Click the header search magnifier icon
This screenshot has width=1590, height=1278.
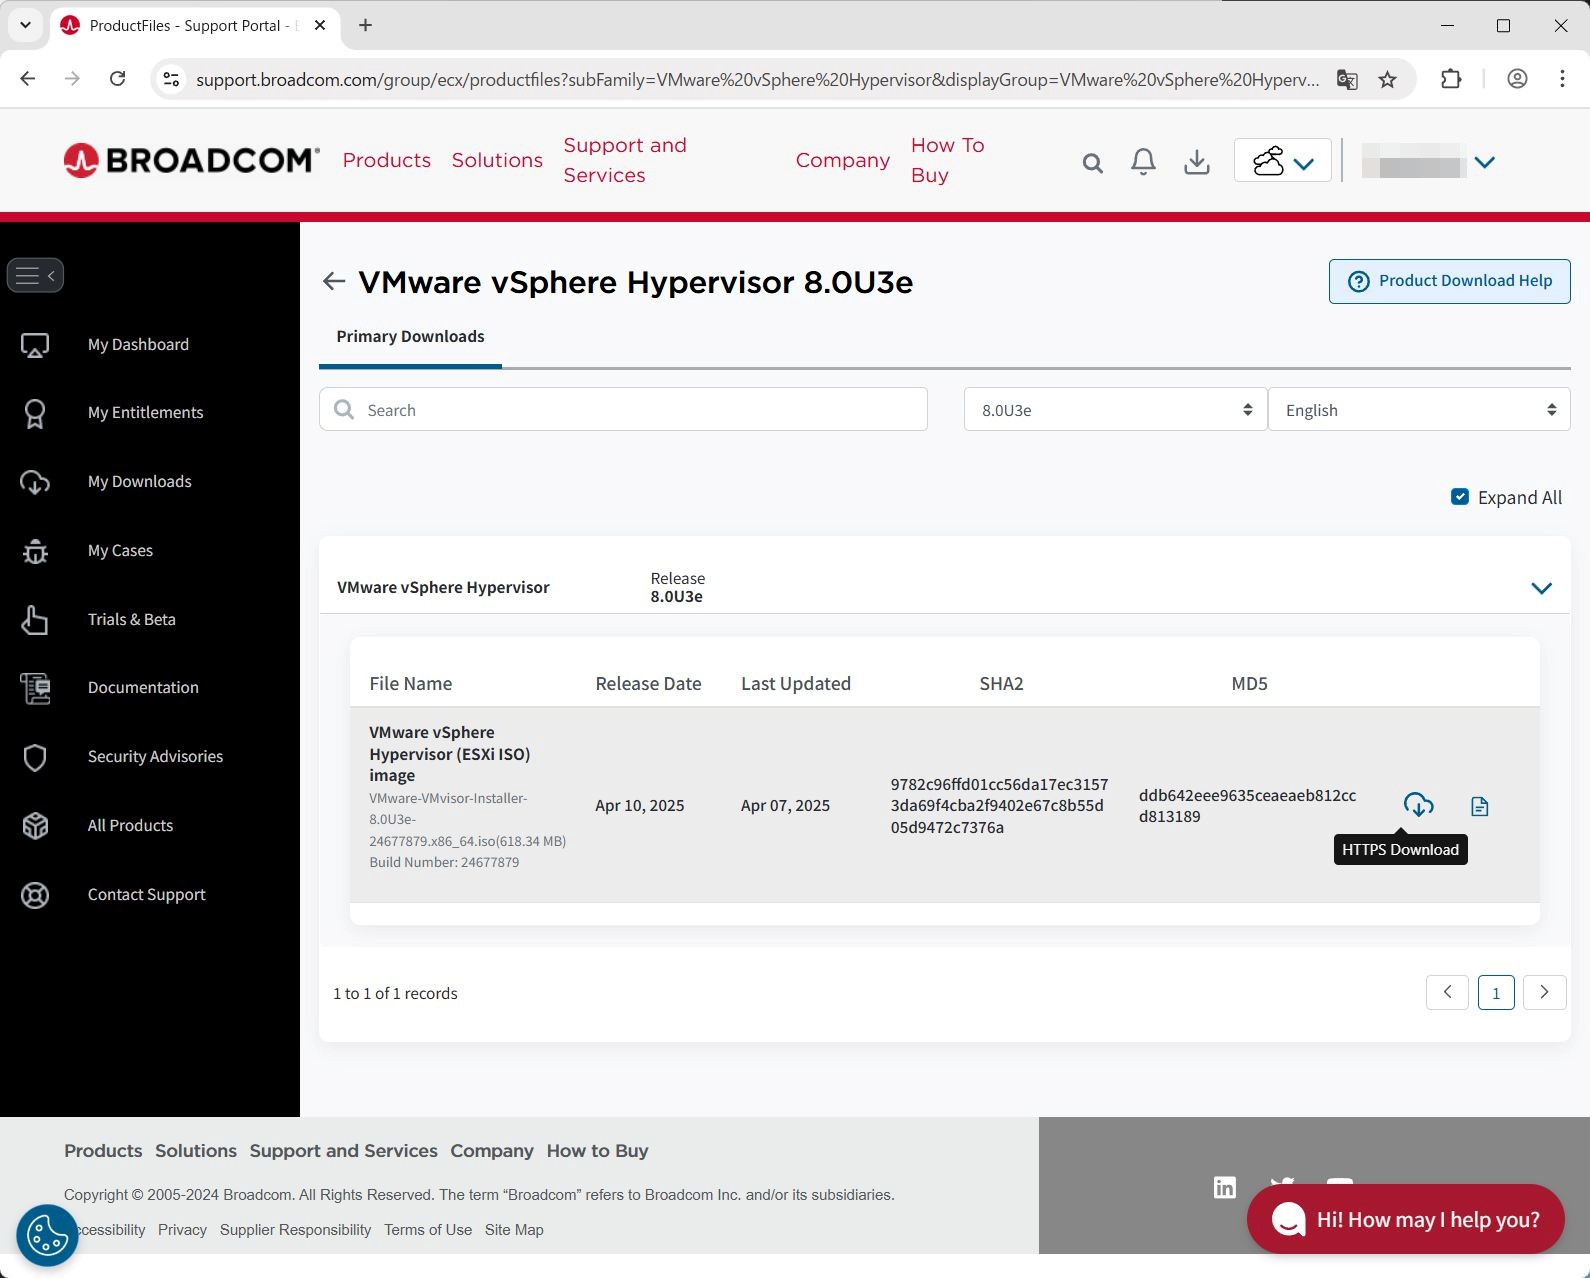1092,163
